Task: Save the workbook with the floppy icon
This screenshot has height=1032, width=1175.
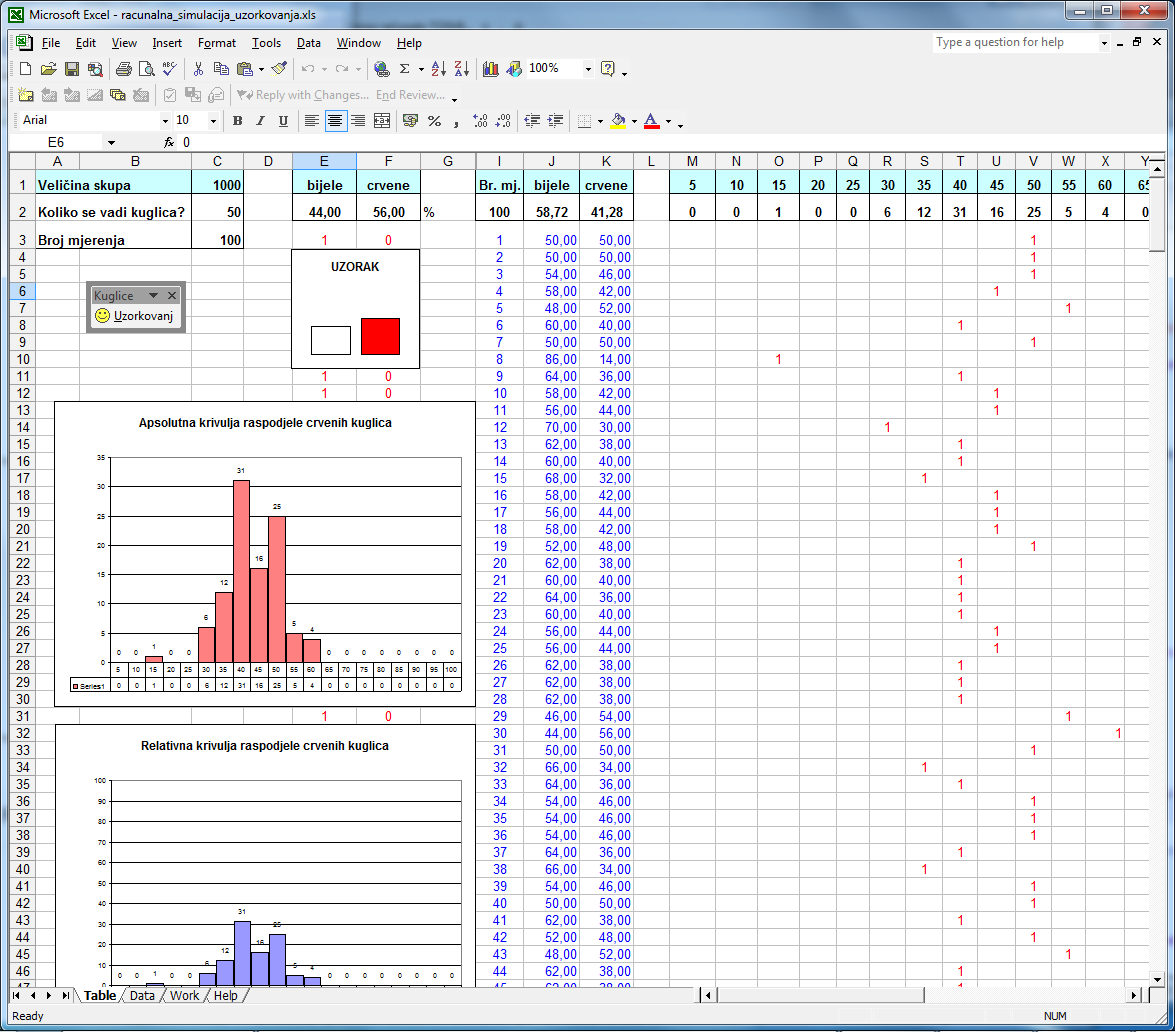Action: point(71,69)
